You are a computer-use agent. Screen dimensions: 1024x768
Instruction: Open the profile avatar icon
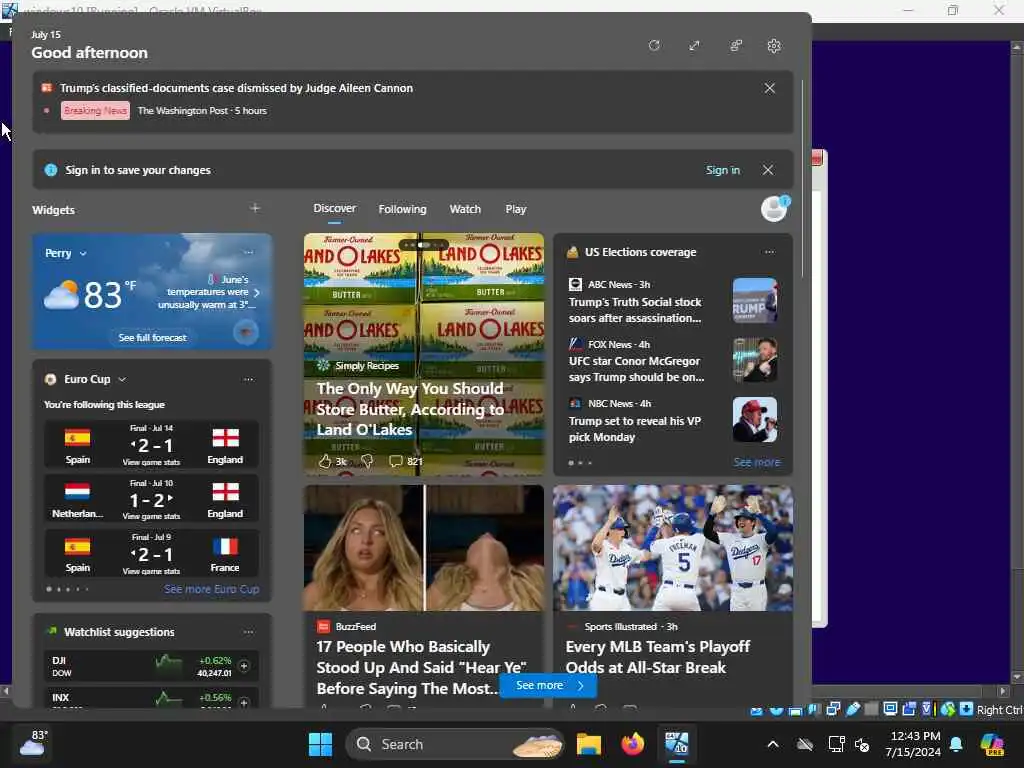[x=775, y=209]
